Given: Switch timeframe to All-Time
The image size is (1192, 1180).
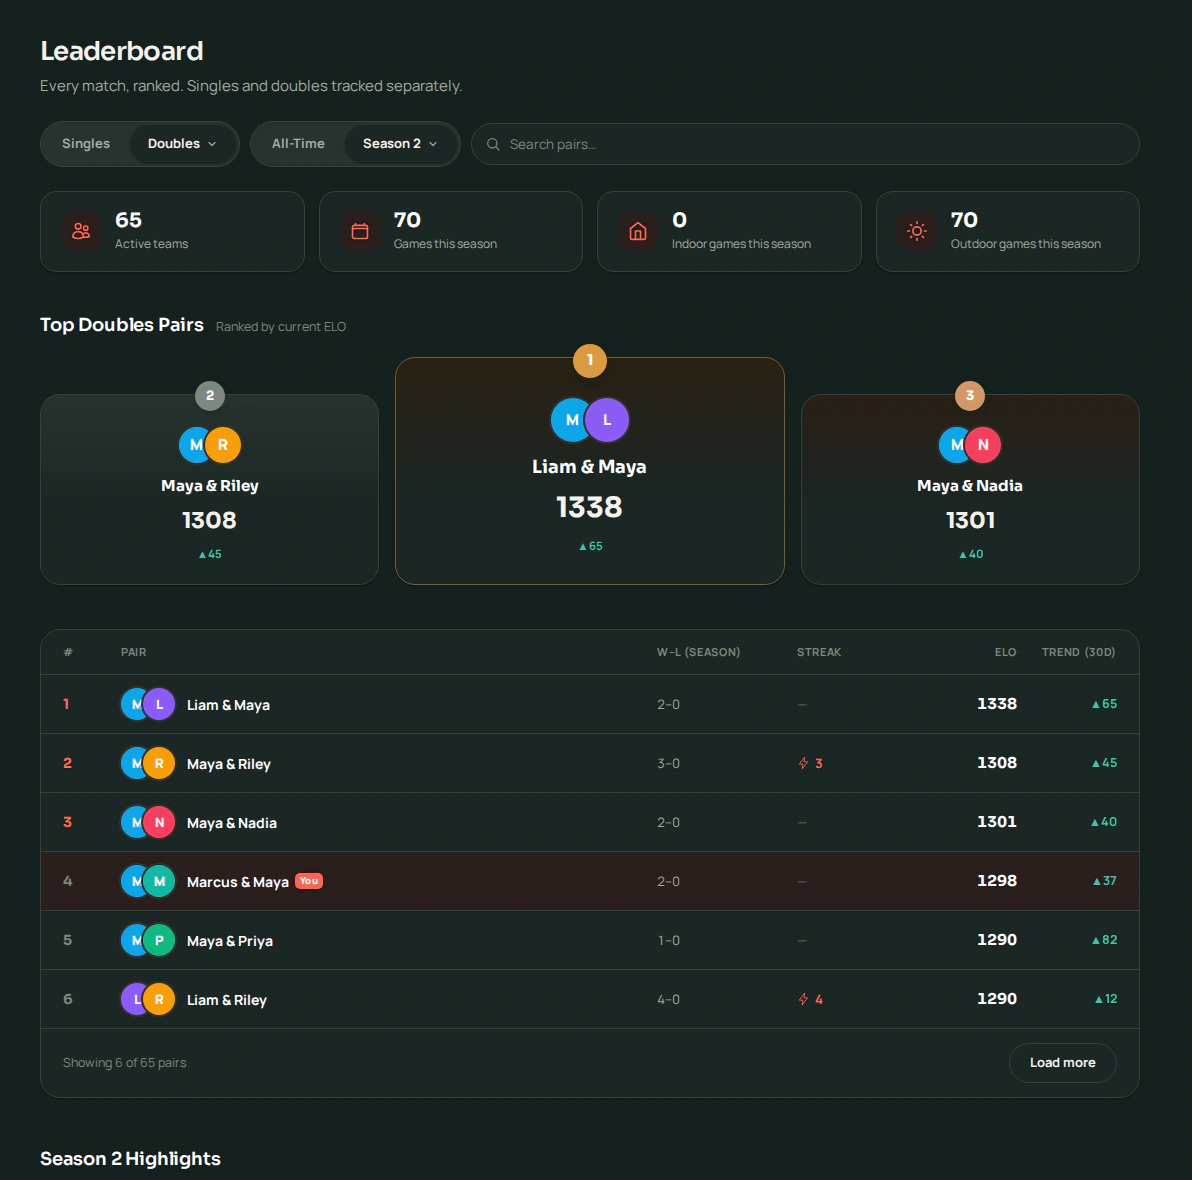Looking at the screenshot, I should coord(298,144).
